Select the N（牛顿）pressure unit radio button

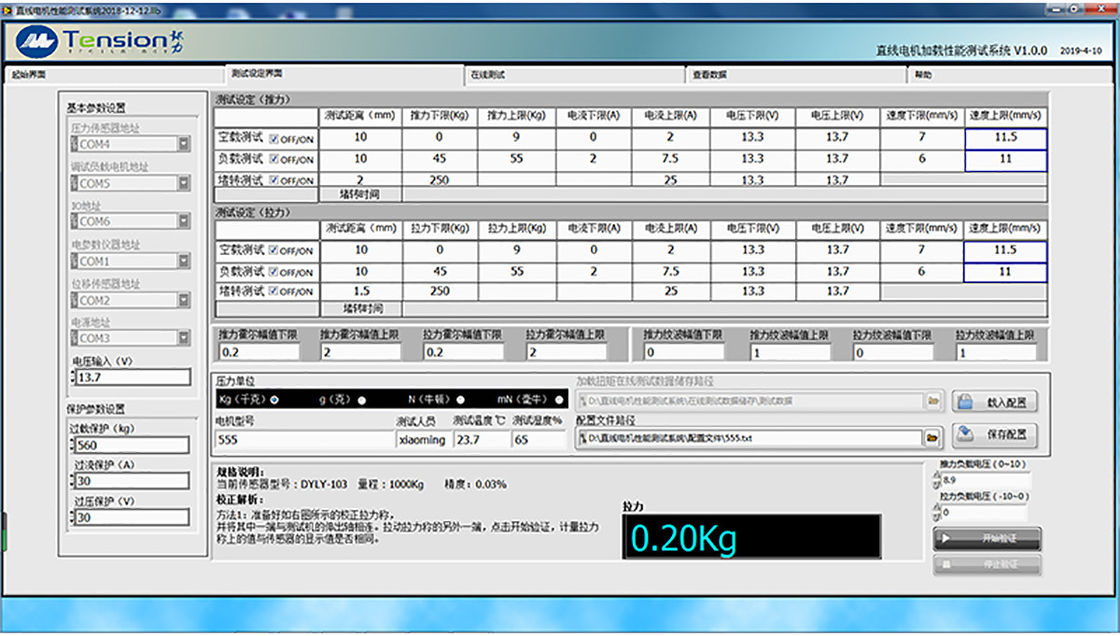[461, 400]
